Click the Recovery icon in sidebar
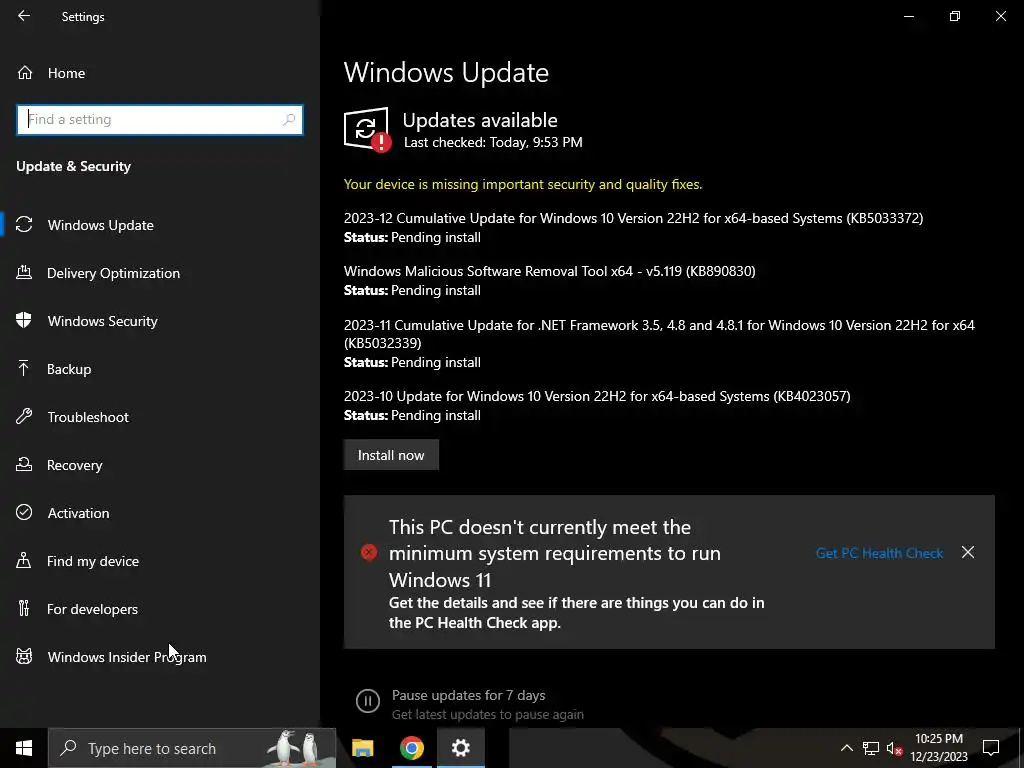Screen dimensions: 1024x768 tap(24, 464)
